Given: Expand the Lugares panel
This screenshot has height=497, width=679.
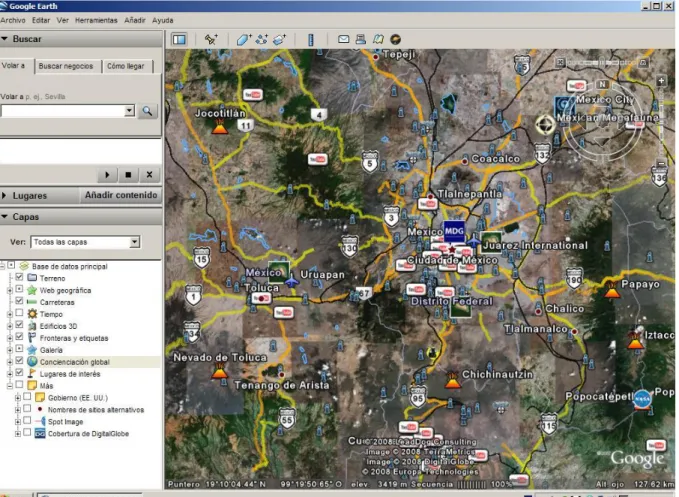Looking at the screenshot, I should coord(5,196).
